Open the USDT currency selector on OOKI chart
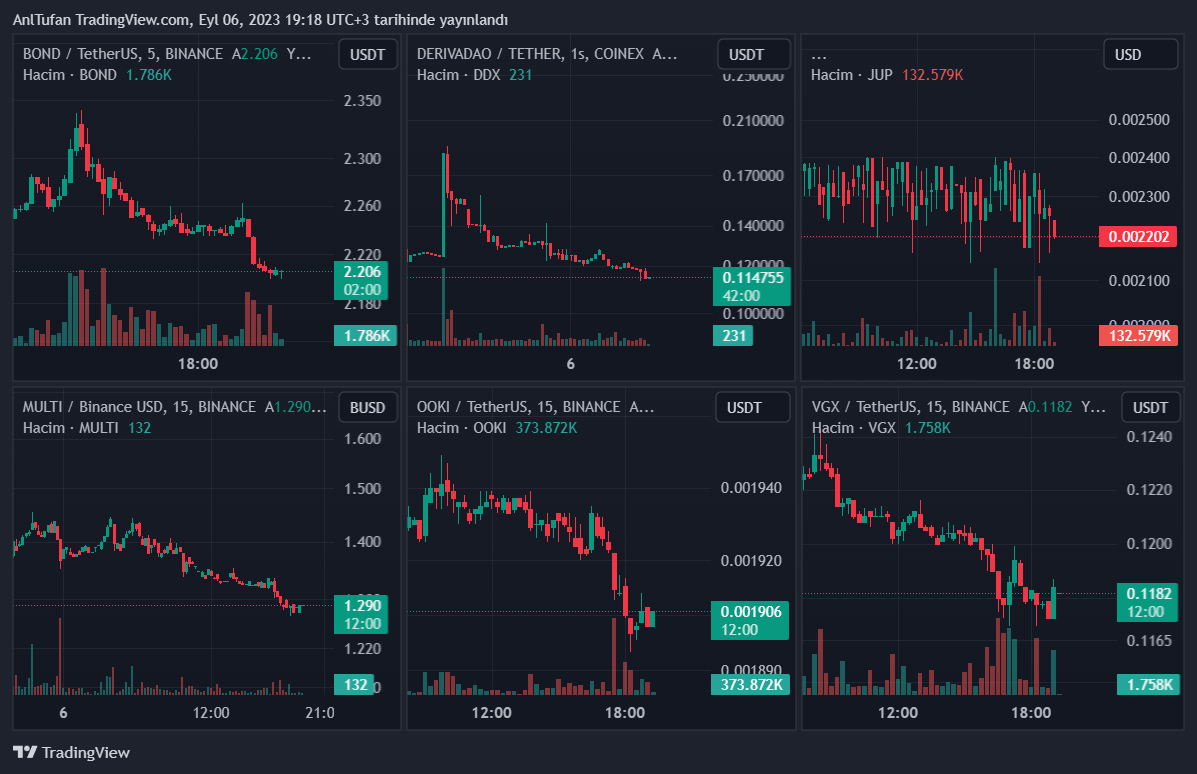 [x=753, y=407]
